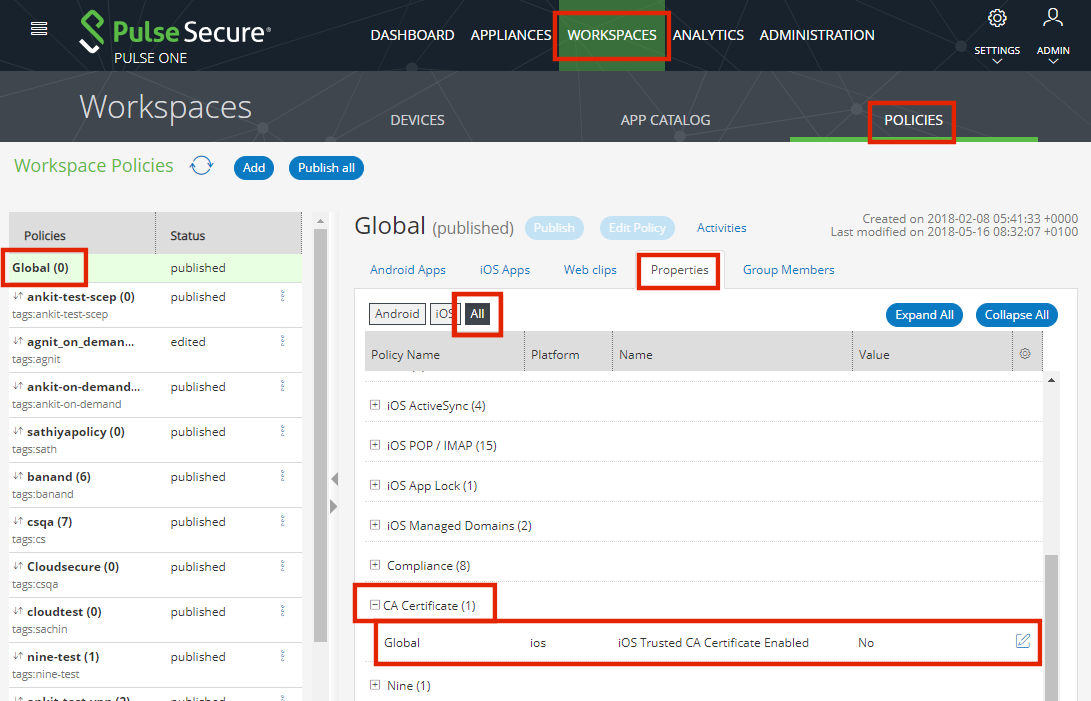Open actions menu for Cloudsecure policy

tap(282, 566)
